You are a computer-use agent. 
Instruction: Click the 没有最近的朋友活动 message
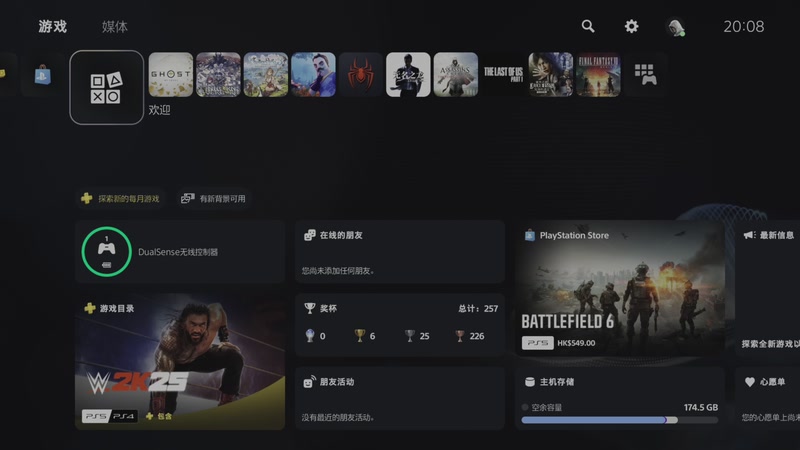pos(338,417)
